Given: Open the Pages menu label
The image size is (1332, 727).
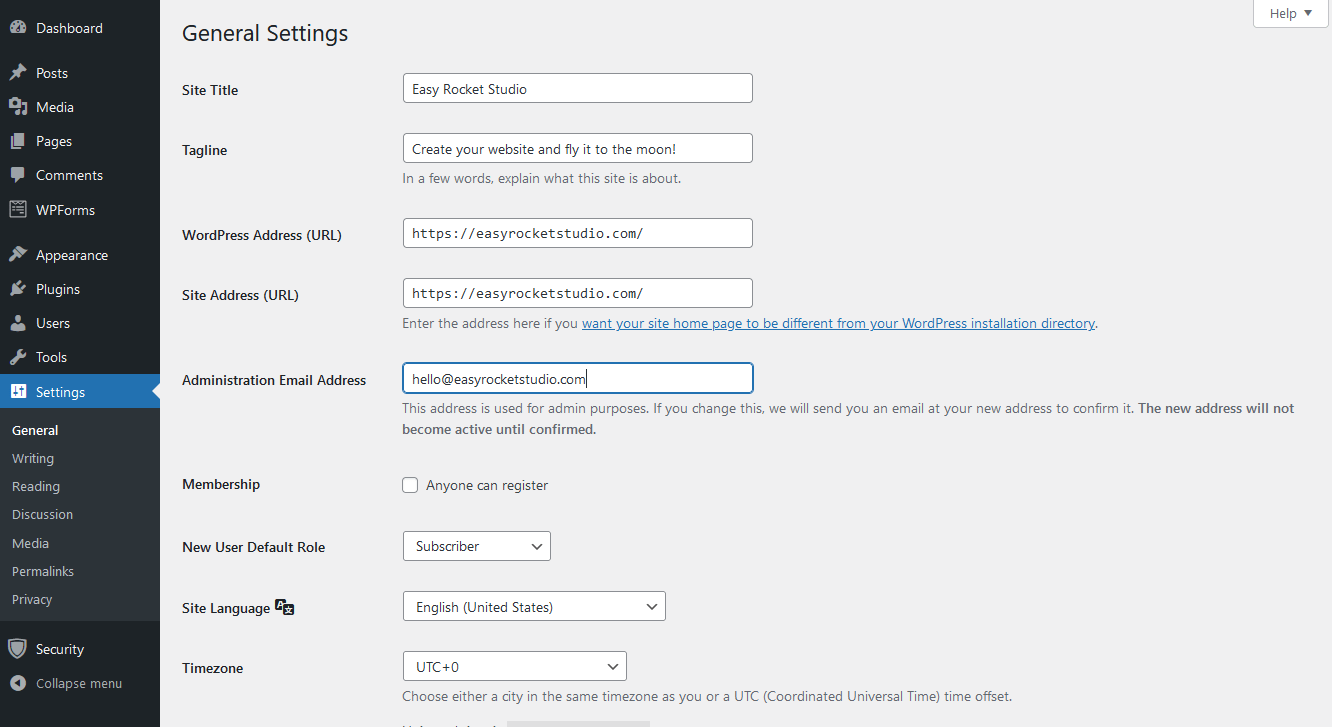Looking at the screenshot, I should click(x=54, y=141).
